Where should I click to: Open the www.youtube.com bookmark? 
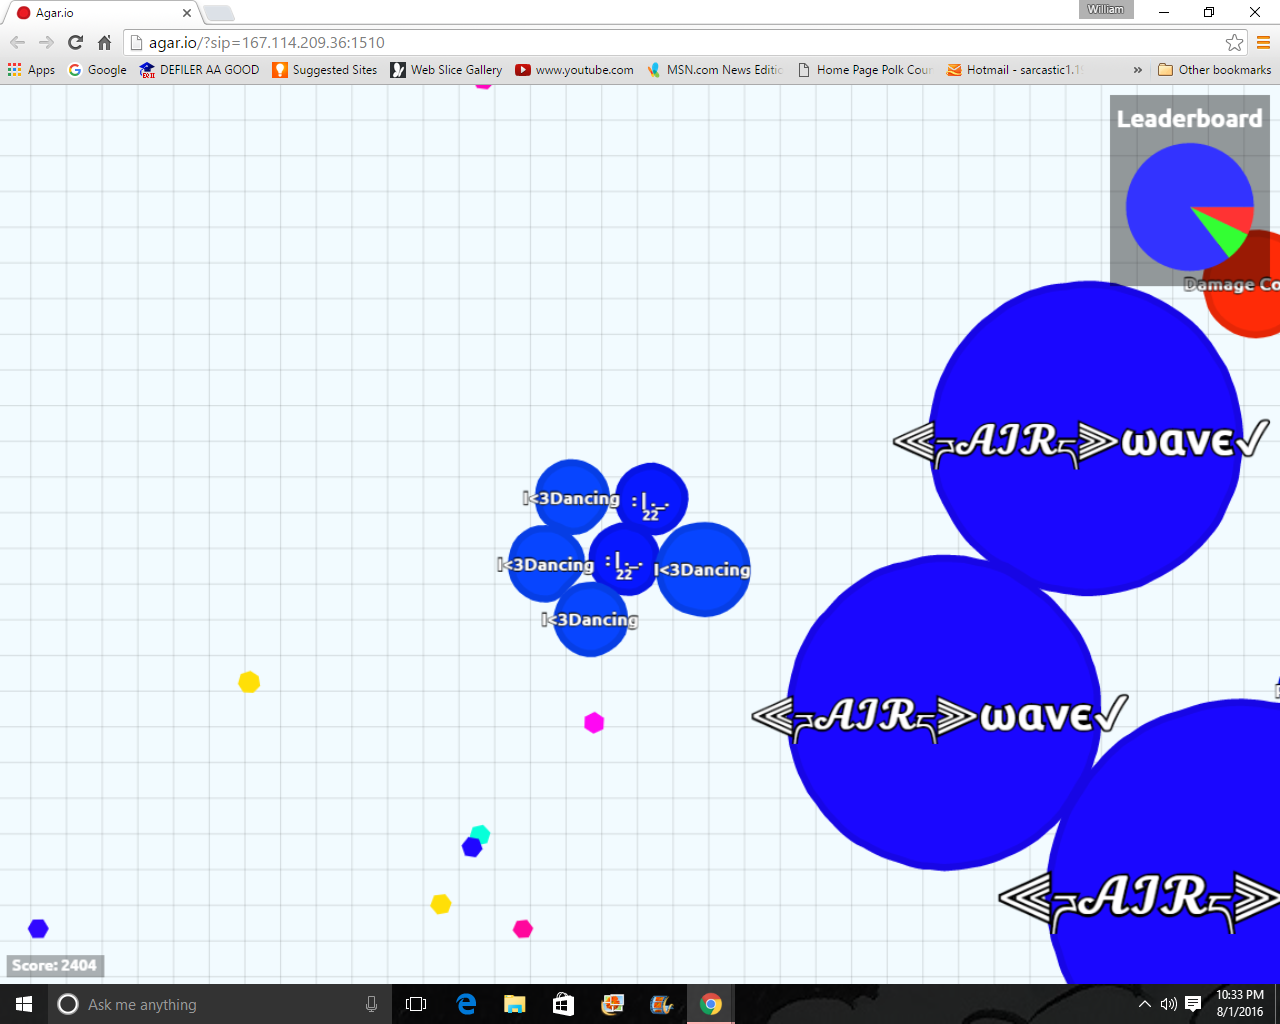point(574,70)
